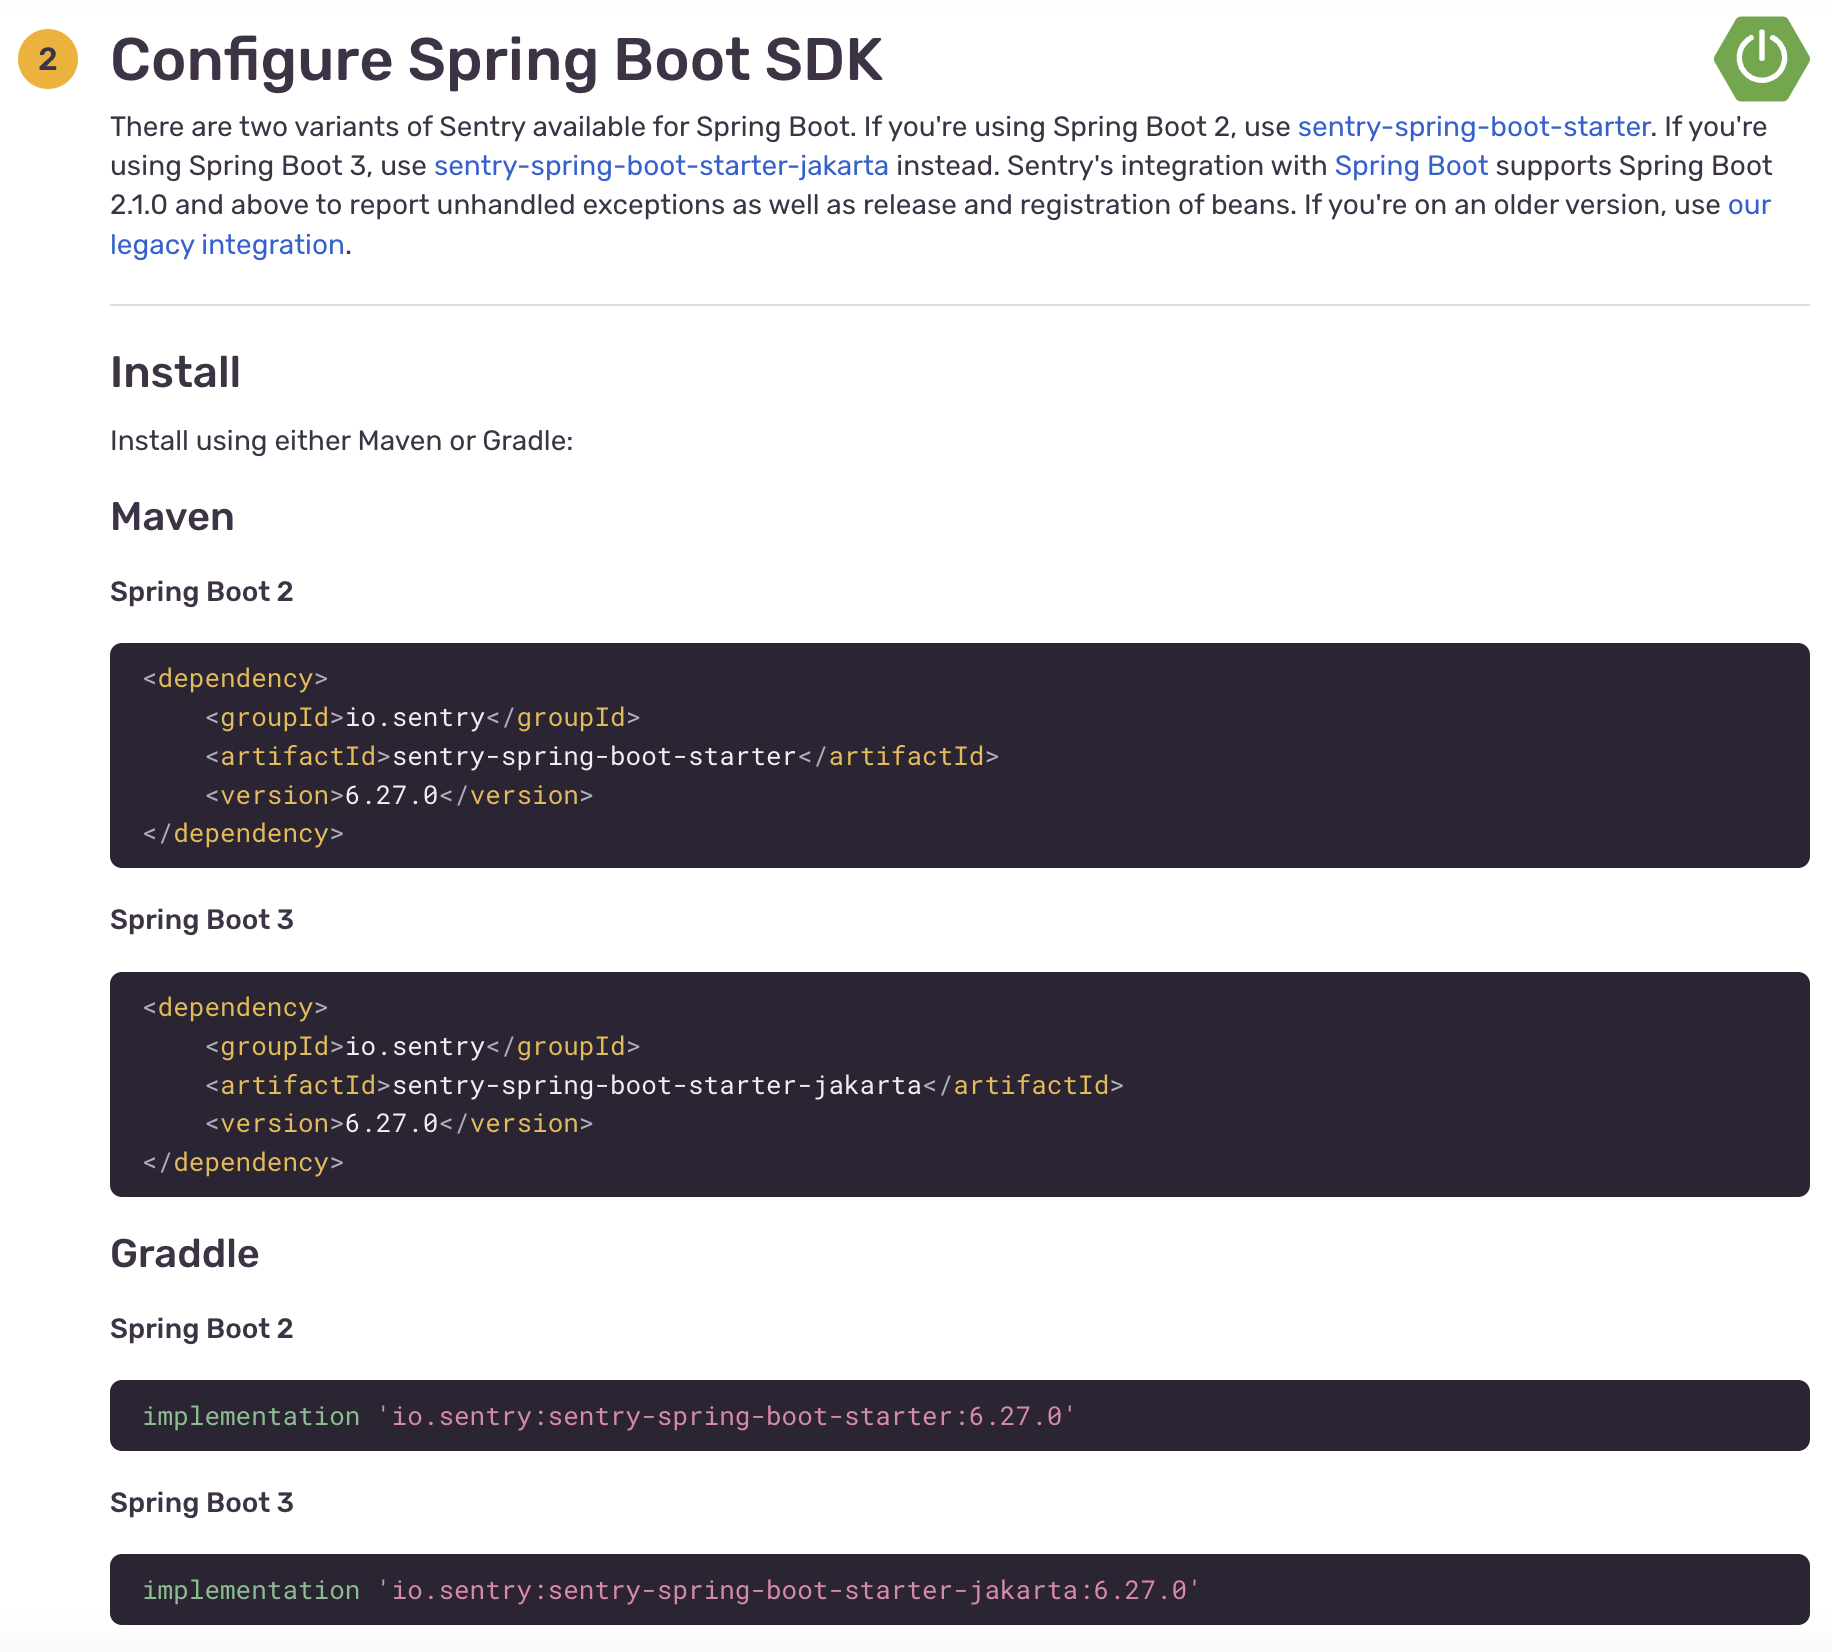Click the artifactId line with sentry-spring-boot-starter-jakarta
Image resolution: width=1832 pixels, height=1652 pixels.
pyautogui.click(x=664, y=1086)
